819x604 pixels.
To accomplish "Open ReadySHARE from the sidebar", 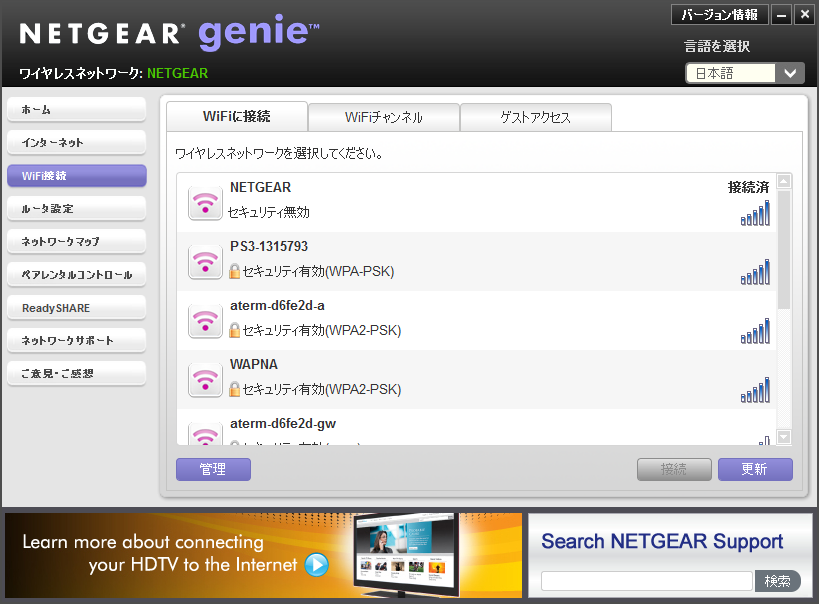I will [x=76, y=308].
